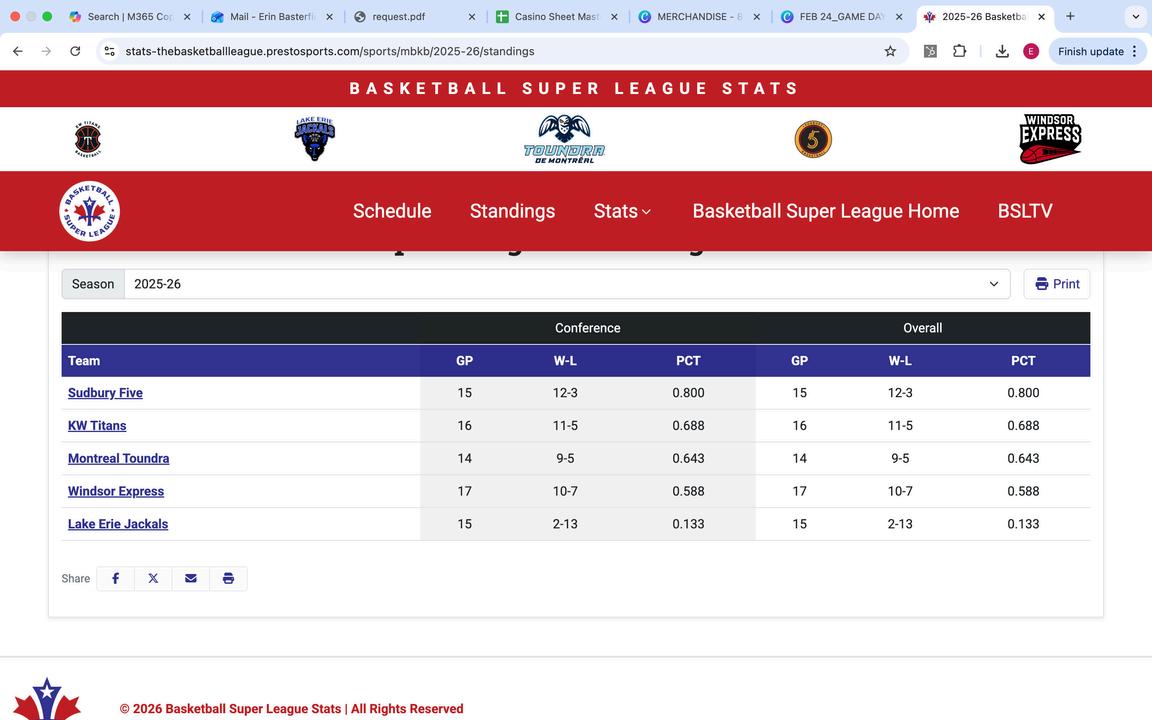Open the Season 2025-26 dropdown
This screenshot has height=720, width=1152.
click(x=567, y=284)
